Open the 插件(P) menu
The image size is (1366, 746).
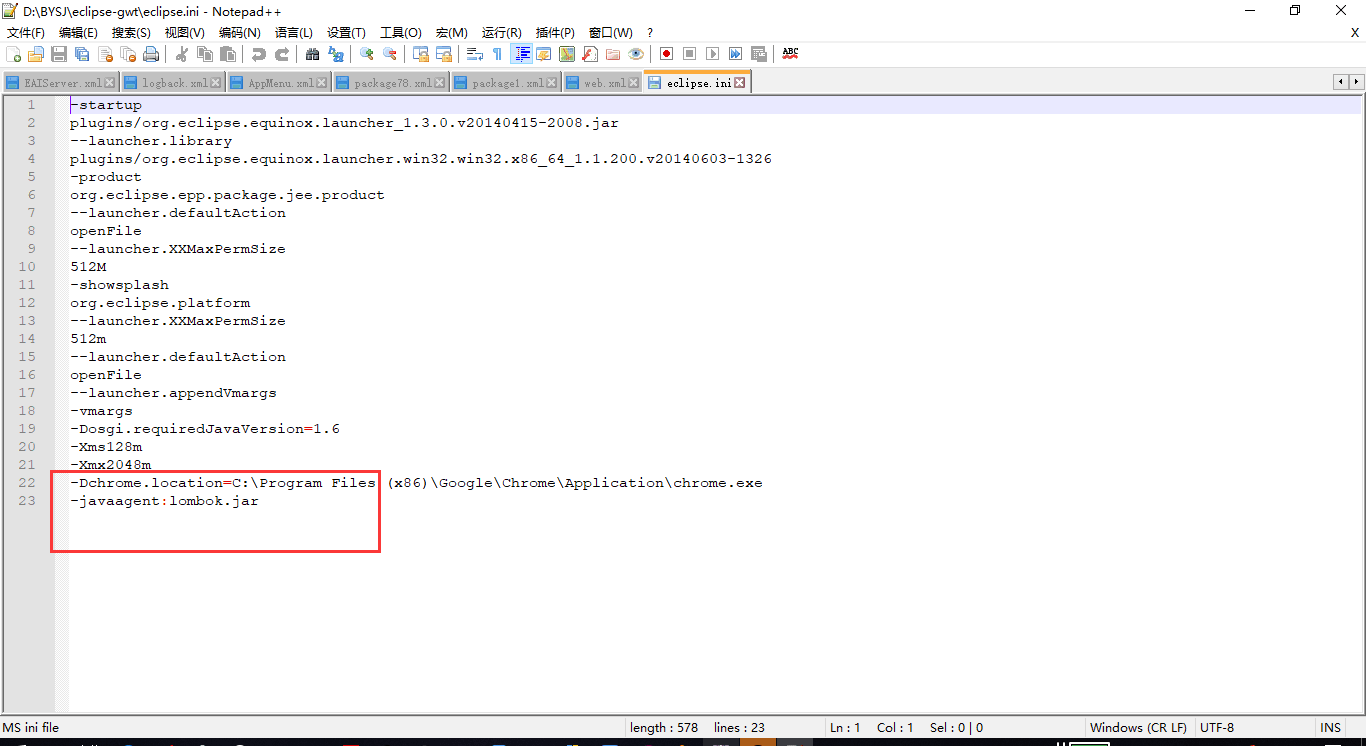(x=554, y=32)
